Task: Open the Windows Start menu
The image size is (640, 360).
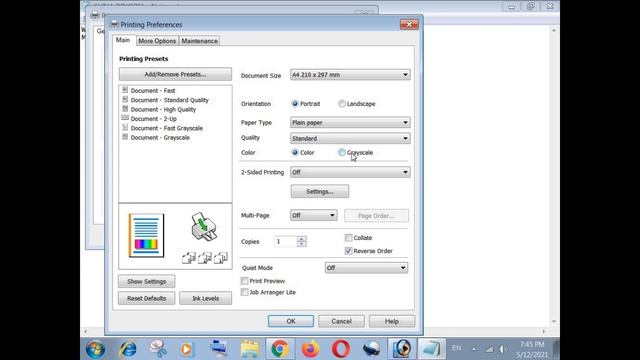Action: [x=95, y=349]
